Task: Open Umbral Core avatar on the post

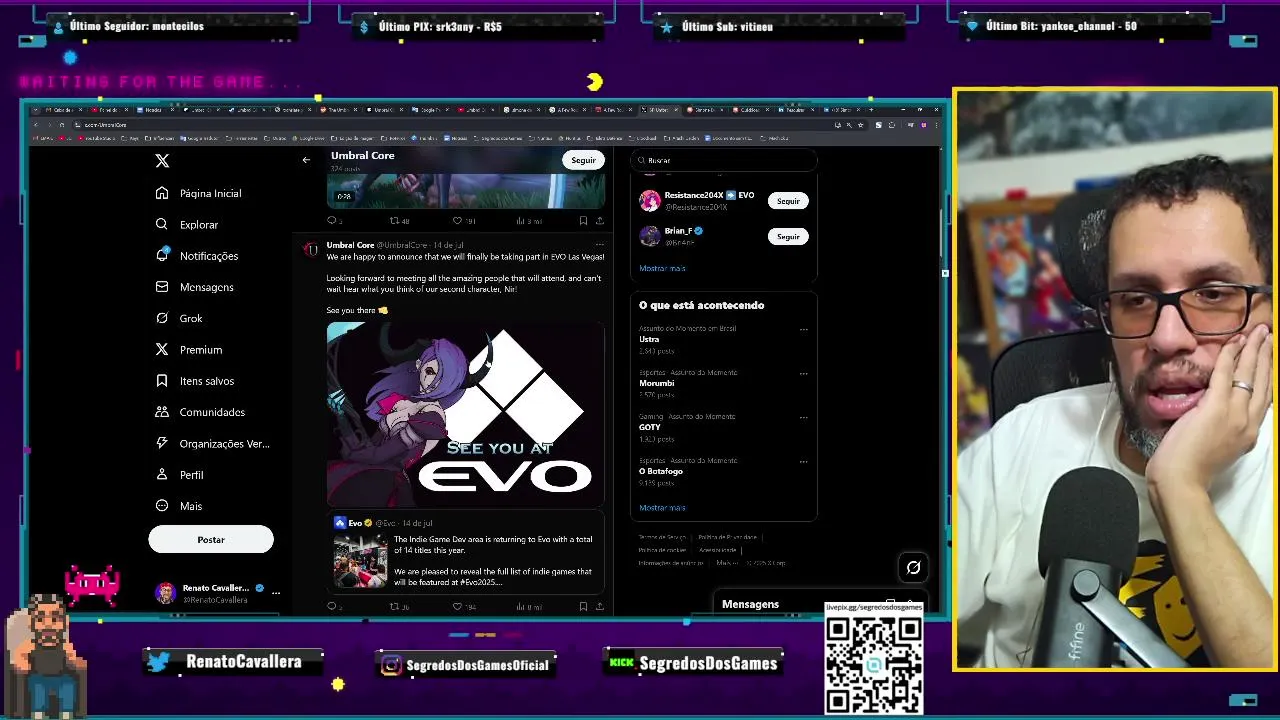Action: (311, 249)
